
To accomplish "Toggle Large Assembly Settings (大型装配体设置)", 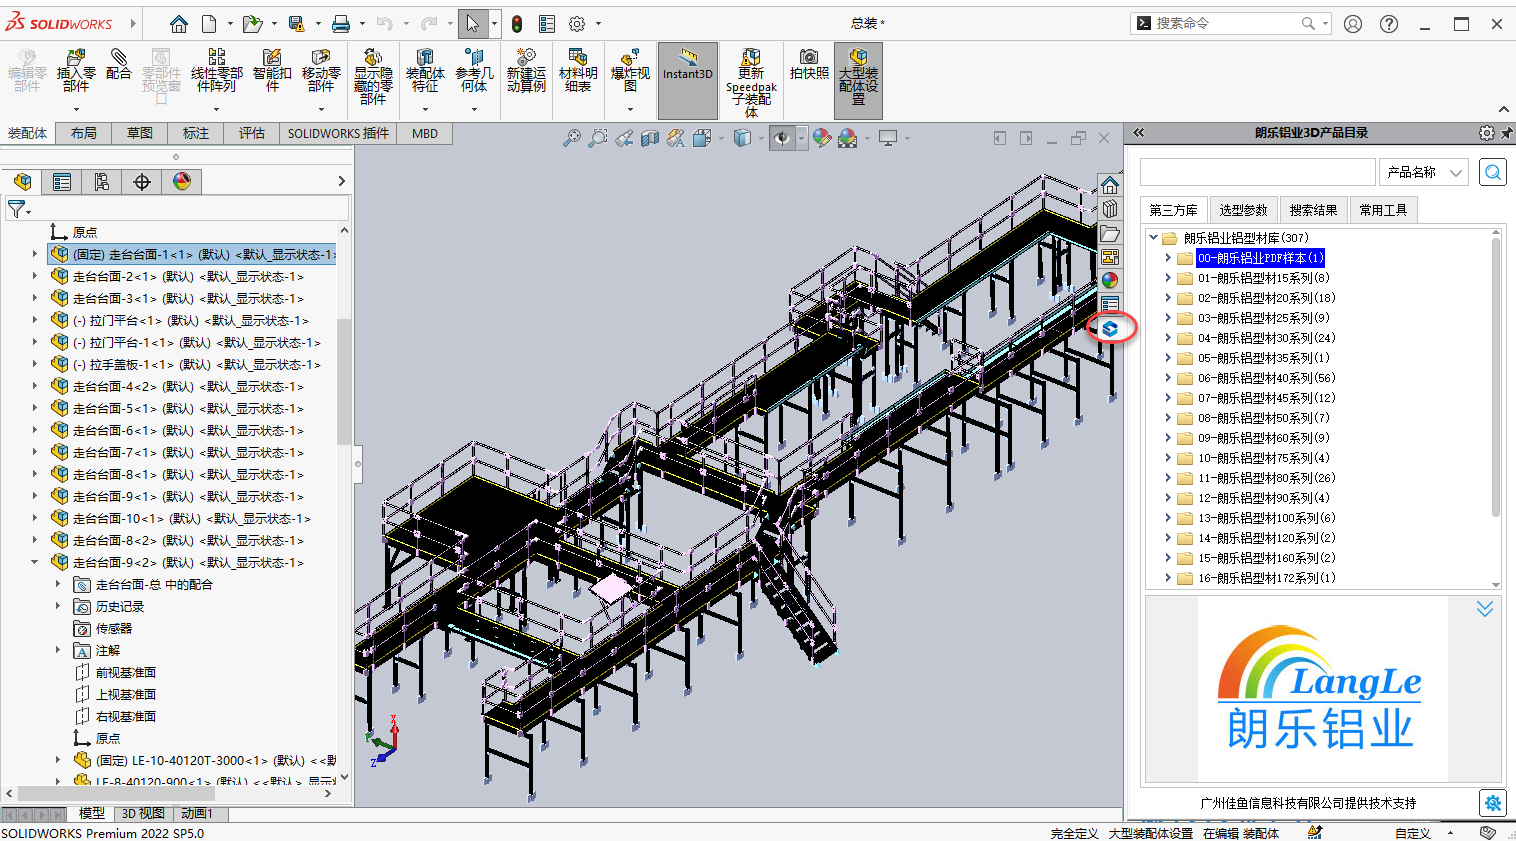I will 859,80.
